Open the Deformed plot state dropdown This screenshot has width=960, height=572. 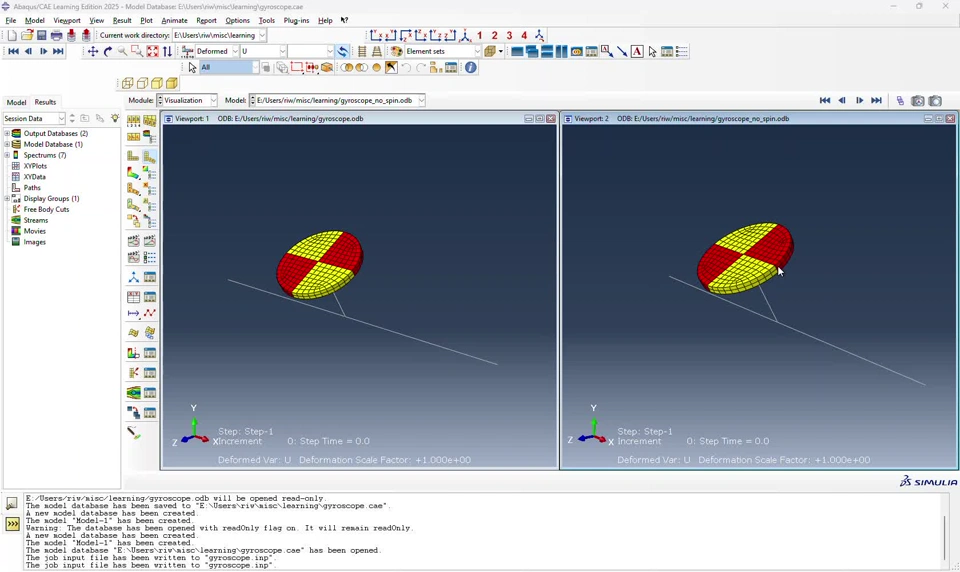235,51
